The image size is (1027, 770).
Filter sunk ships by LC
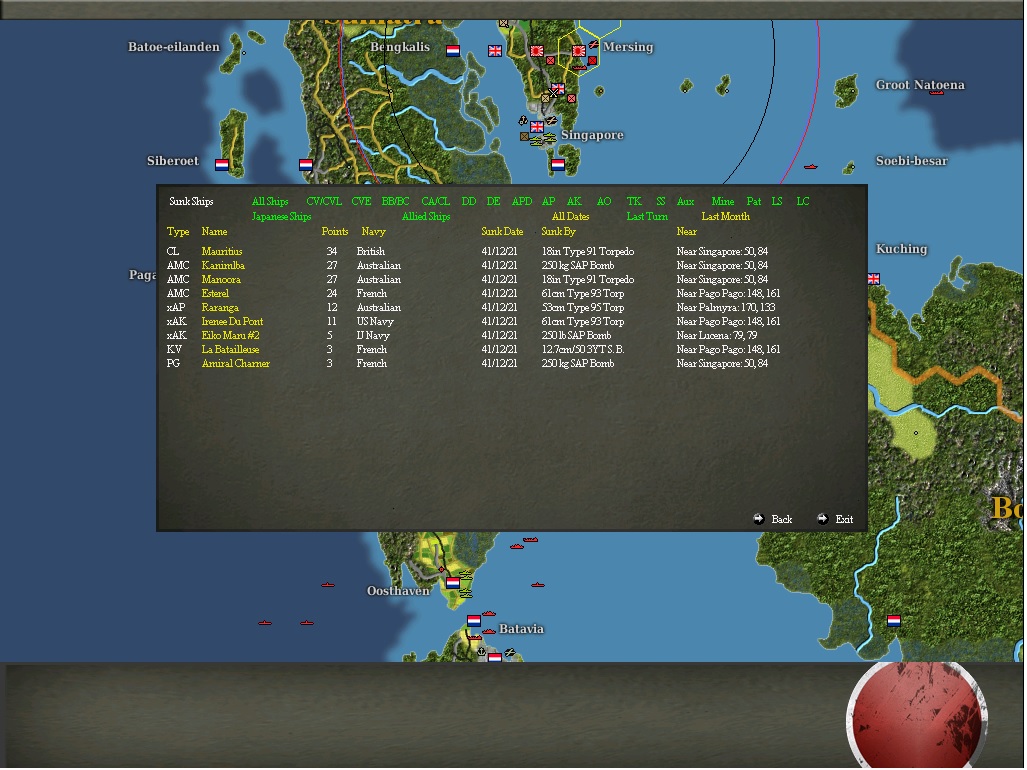[x=804, y=202]
